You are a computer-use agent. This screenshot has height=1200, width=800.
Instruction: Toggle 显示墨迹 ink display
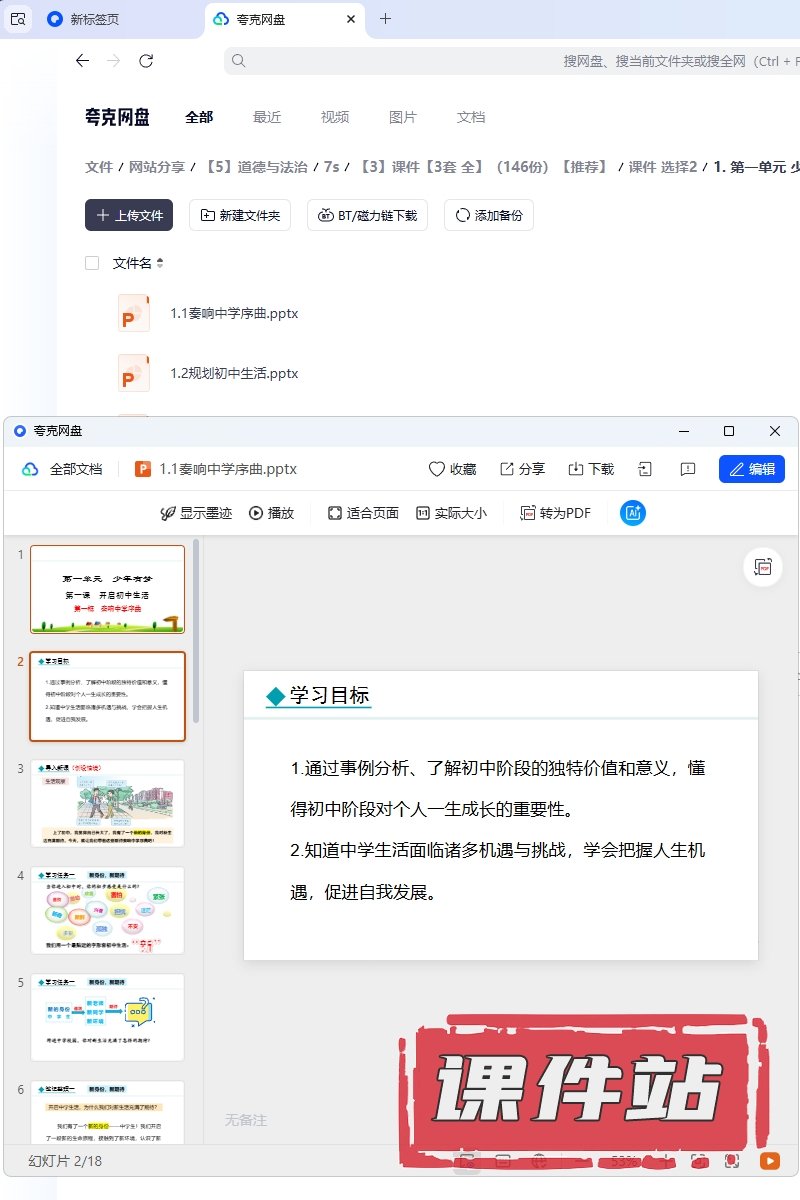[x=196, y=513]
